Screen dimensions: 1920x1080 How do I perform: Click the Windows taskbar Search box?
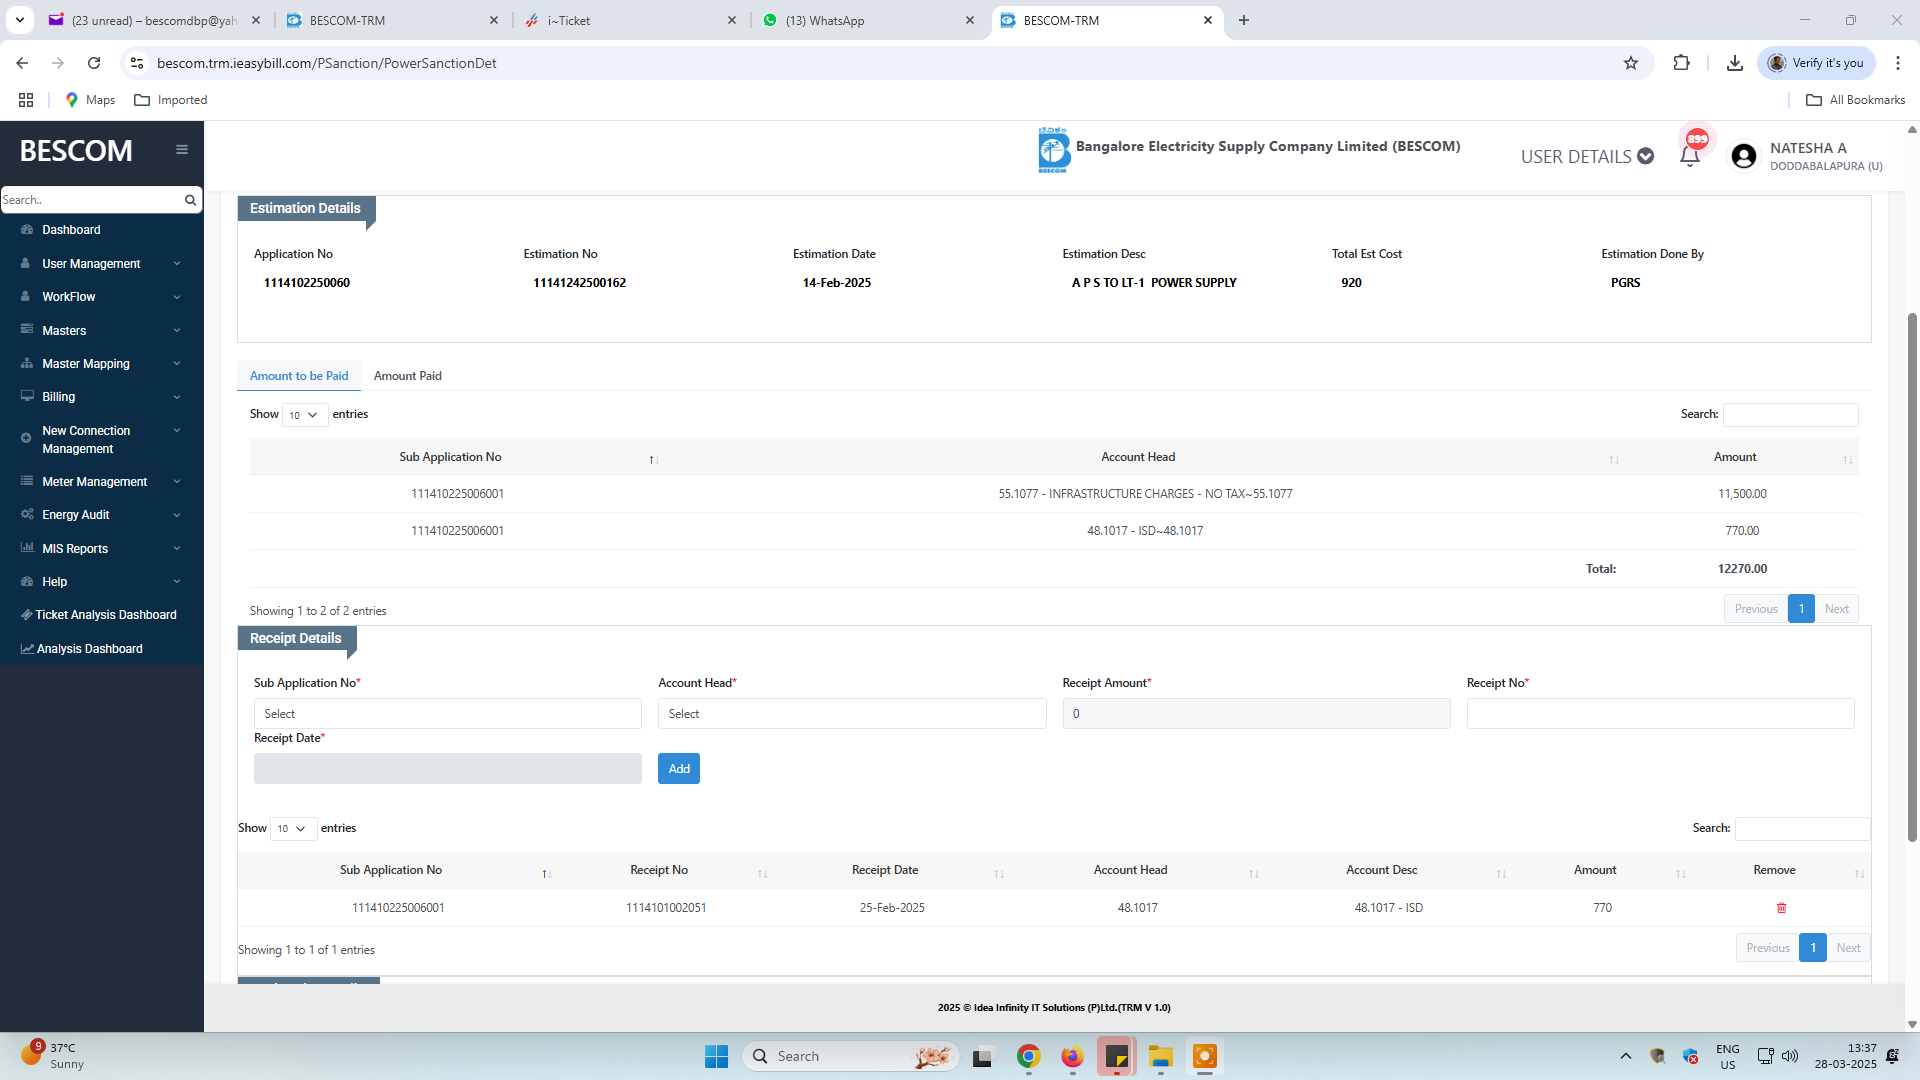850,1056
